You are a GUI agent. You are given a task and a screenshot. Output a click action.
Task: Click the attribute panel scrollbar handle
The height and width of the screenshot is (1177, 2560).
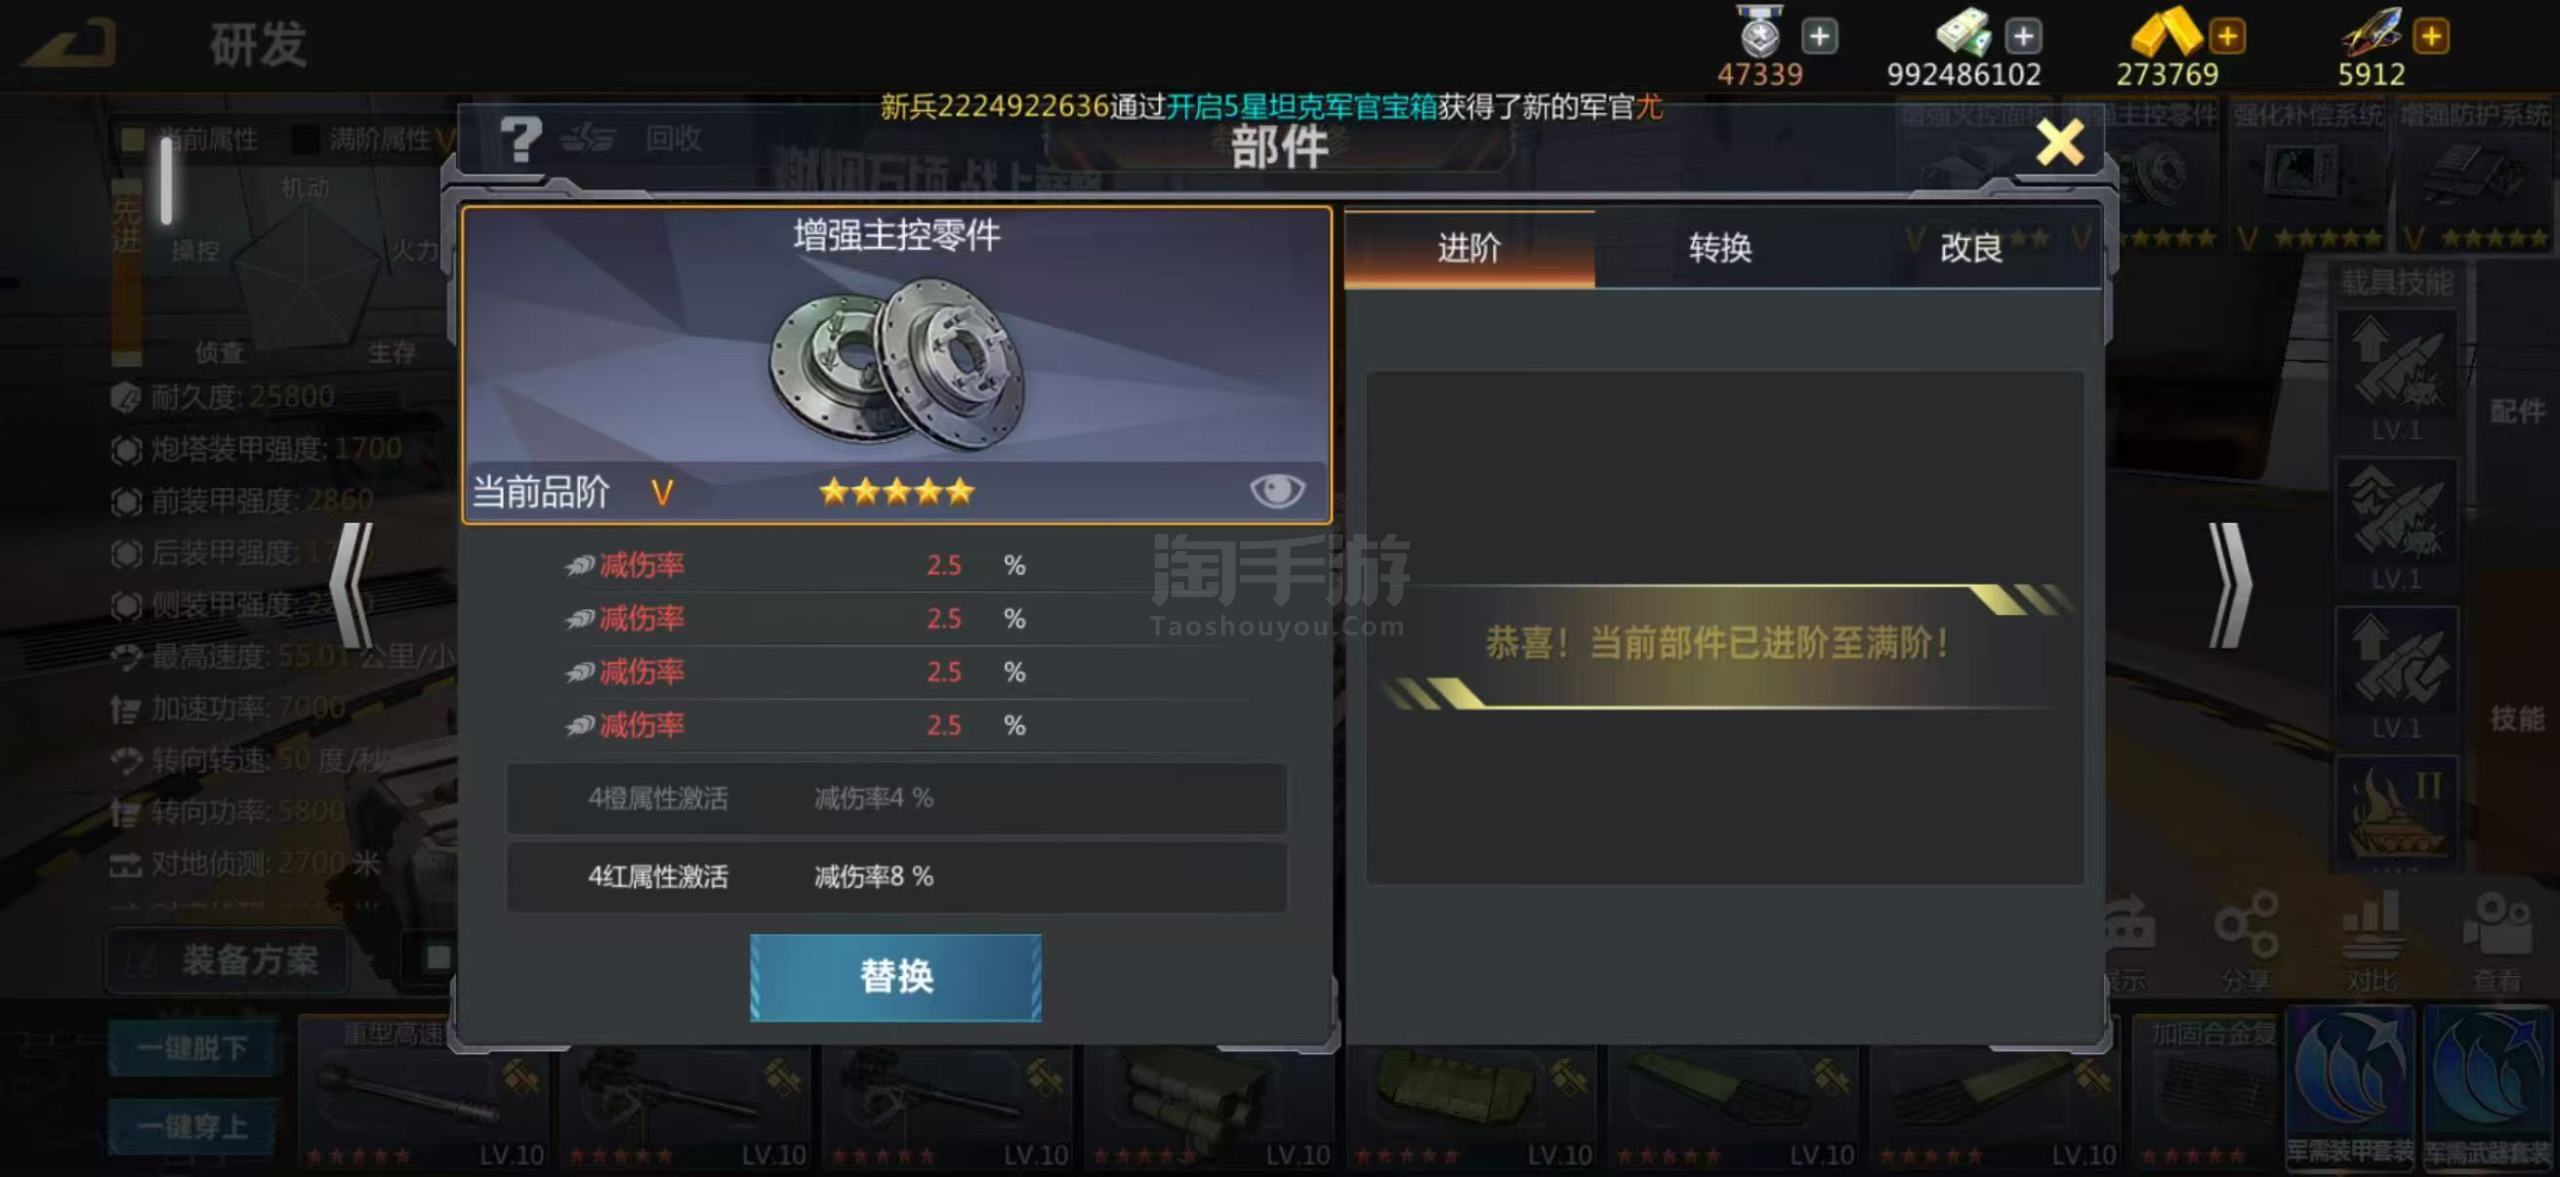167,180
